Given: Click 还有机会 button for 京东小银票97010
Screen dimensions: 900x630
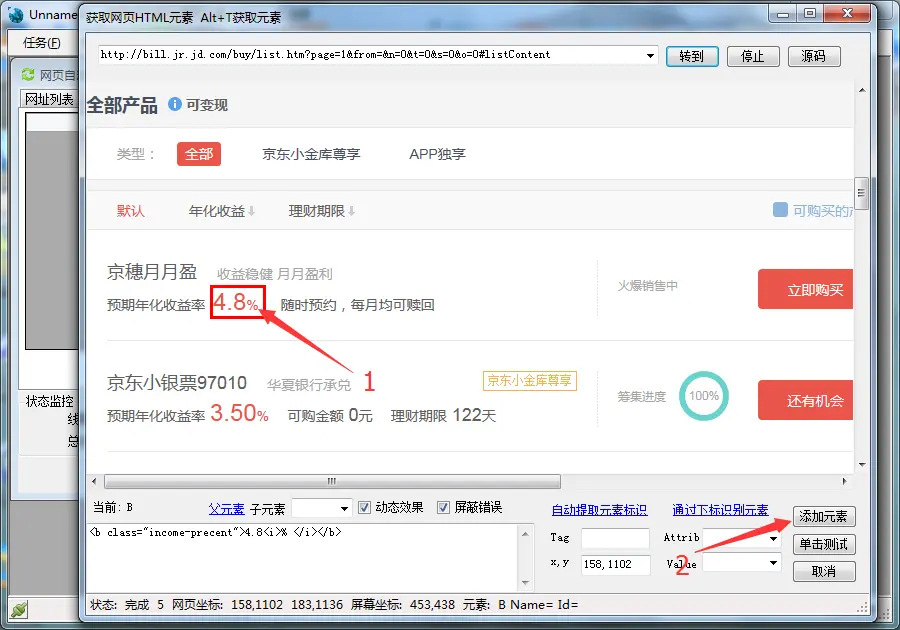Looking at the screenshot, I should coord(805,400).
